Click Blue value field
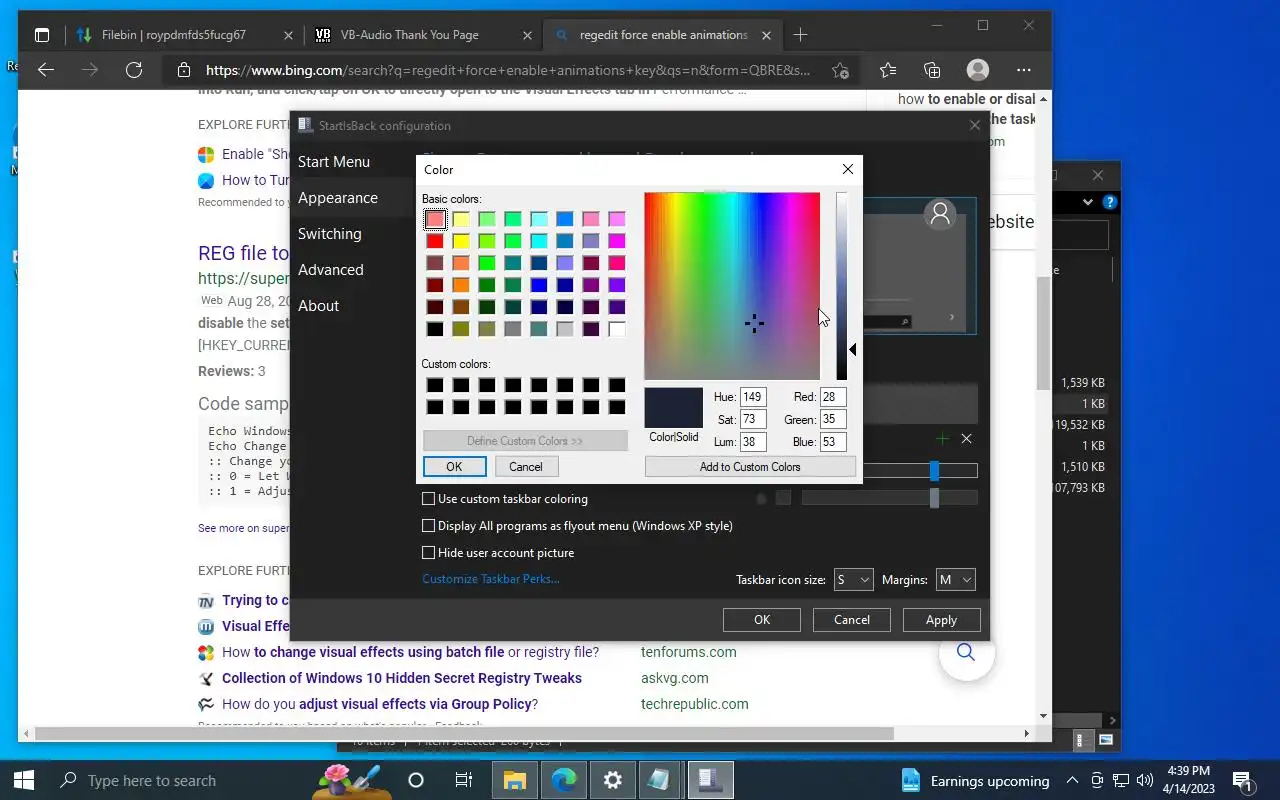This screenshot has height=800, width=1280. click(x=833, y=441)
